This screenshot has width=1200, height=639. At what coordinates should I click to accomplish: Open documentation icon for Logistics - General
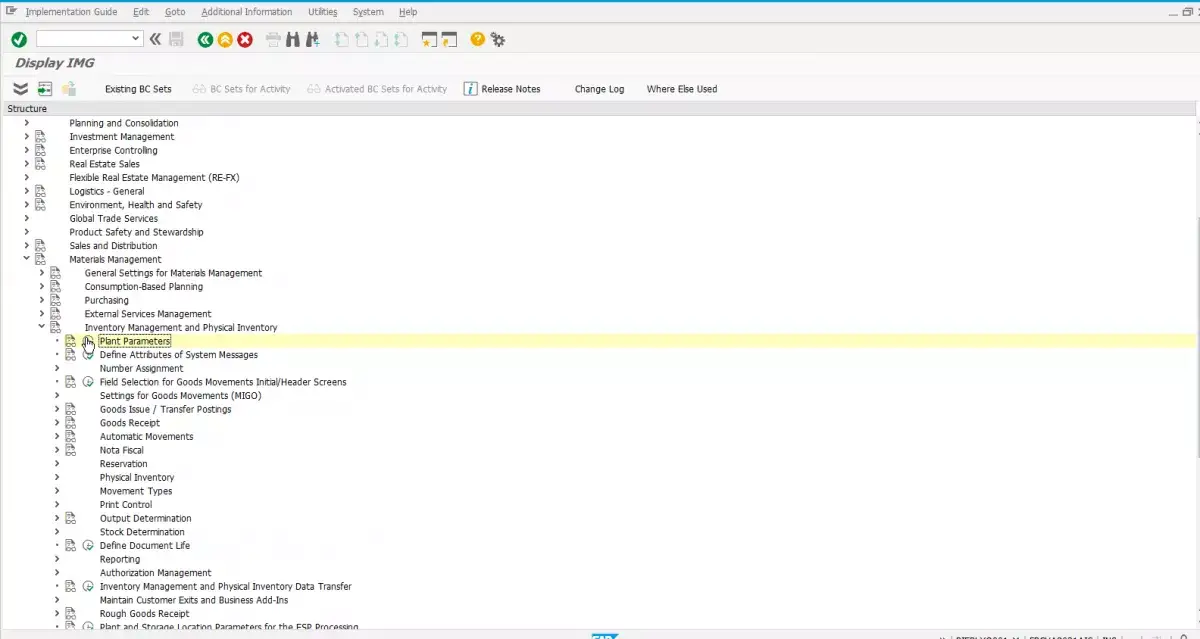click(40, 191)
